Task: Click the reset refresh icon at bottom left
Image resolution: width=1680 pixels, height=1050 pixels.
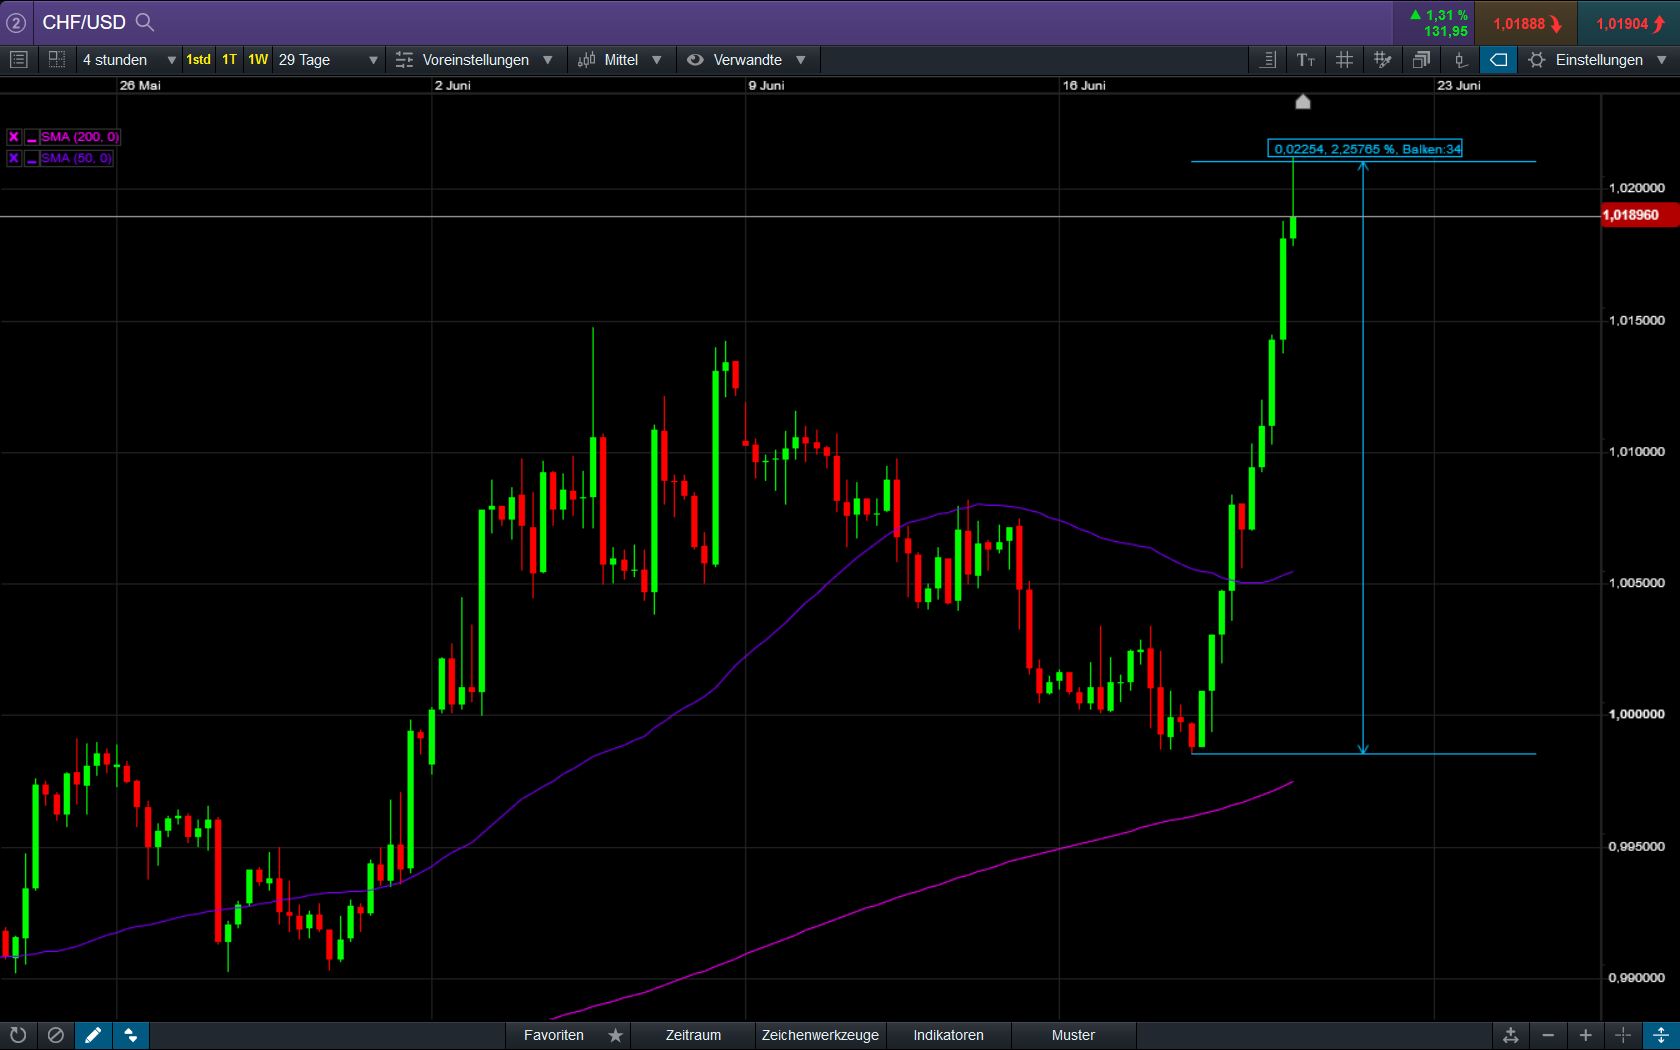Action: click(18, 1035)
